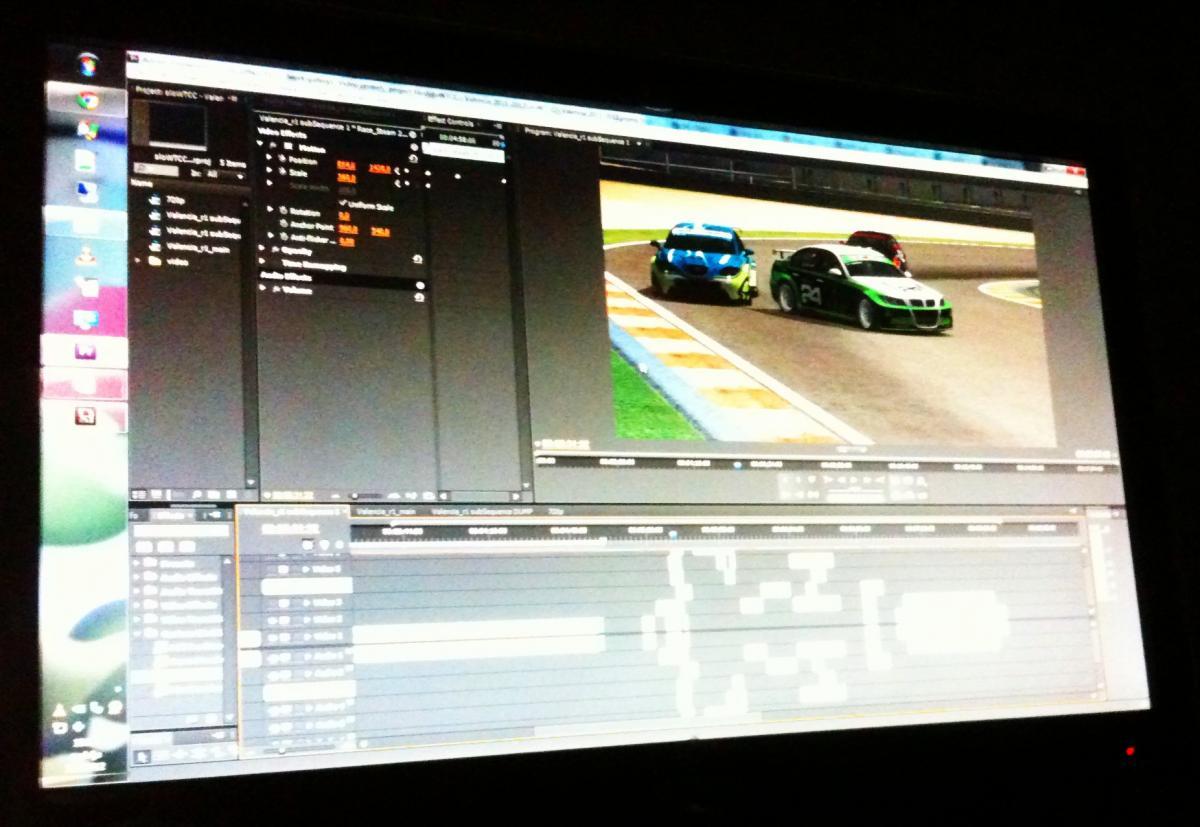
Task: Expand the Video Effects folder
Action: point(138,605)
